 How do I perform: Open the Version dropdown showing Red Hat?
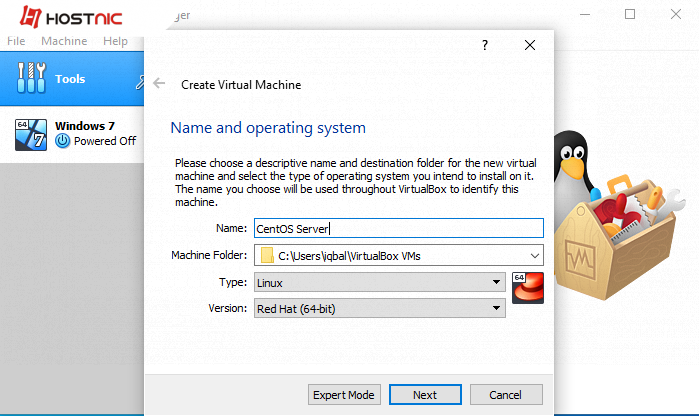point(380,309)
